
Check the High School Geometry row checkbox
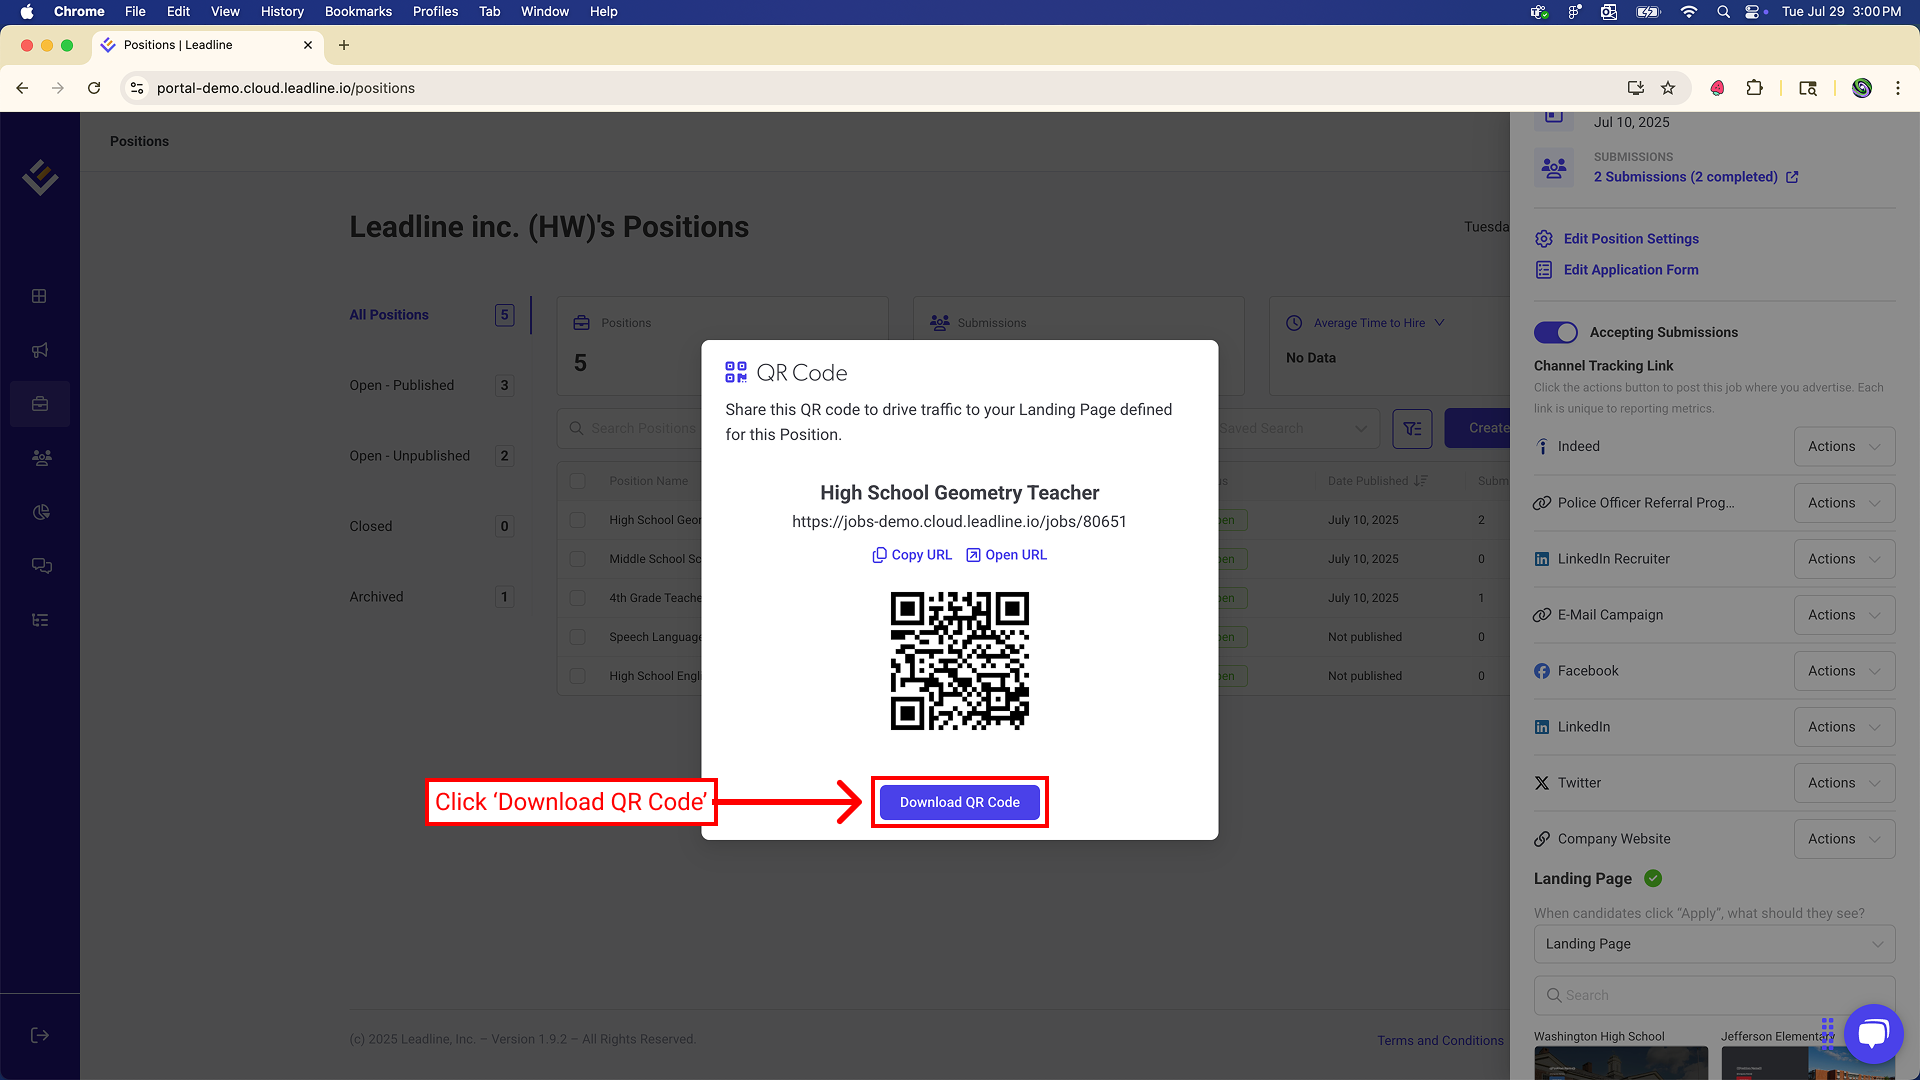577,520
